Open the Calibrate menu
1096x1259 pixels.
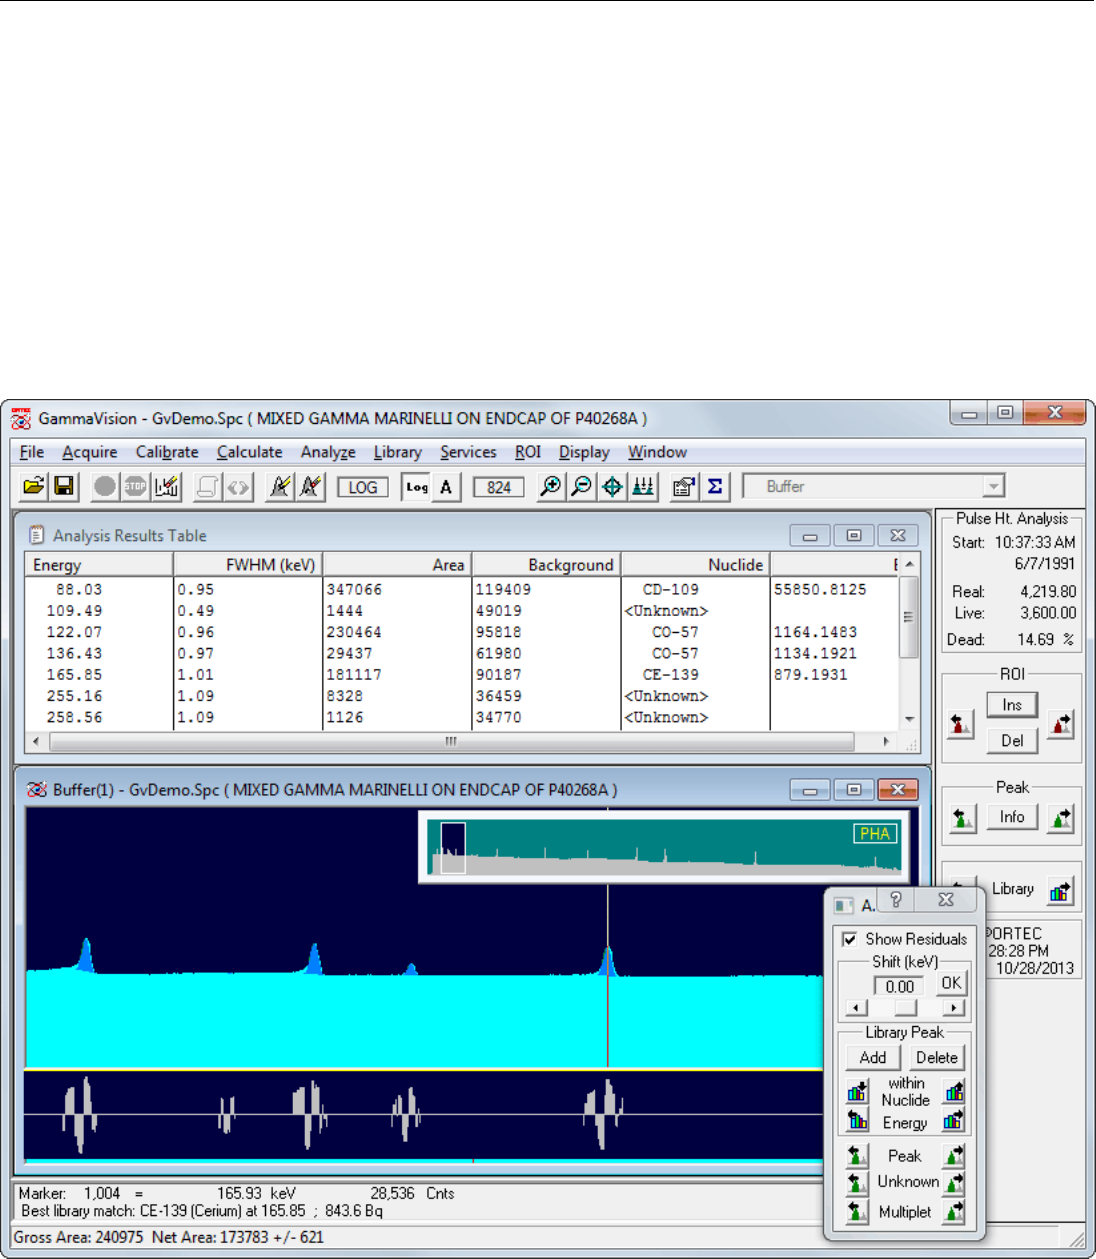tap(167, 452)
